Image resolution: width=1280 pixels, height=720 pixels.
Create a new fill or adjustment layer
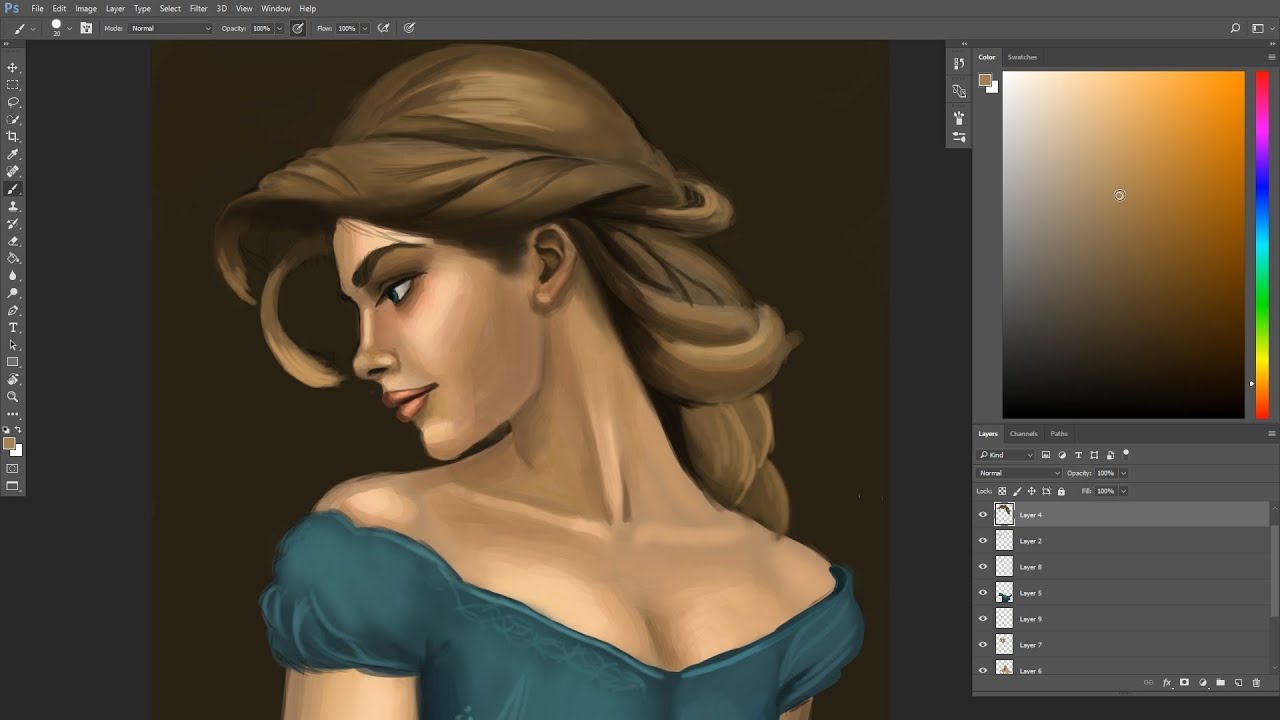point(1203,683)
